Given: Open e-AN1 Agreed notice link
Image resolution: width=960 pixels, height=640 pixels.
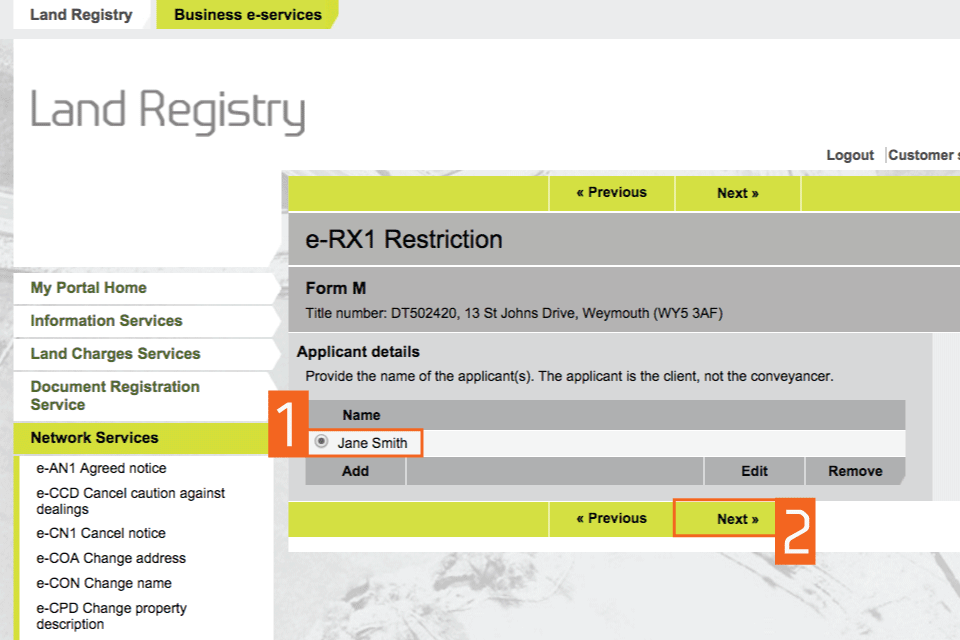Looking at the screenshot, I should click(101, 468).
